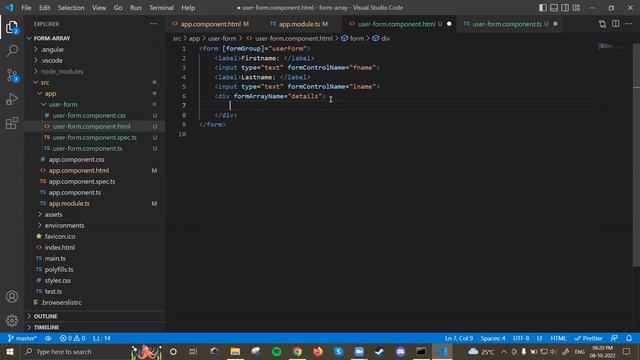Screen dimensions: 640x360
Task: Customize layout icon in title bar
Action: [x=576, y=8]
